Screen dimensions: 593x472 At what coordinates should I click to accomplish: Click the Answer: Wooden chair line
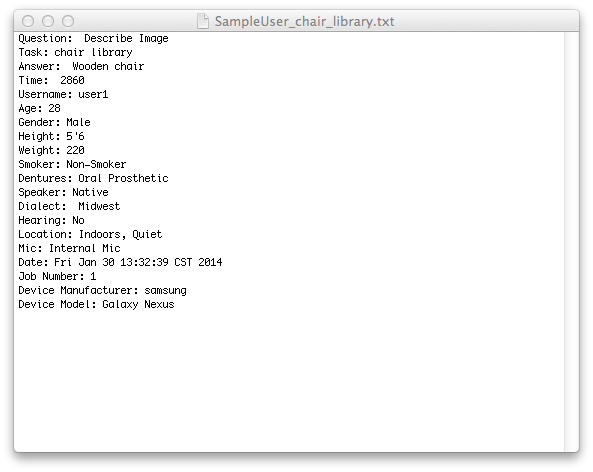click(x=81, y=67)
